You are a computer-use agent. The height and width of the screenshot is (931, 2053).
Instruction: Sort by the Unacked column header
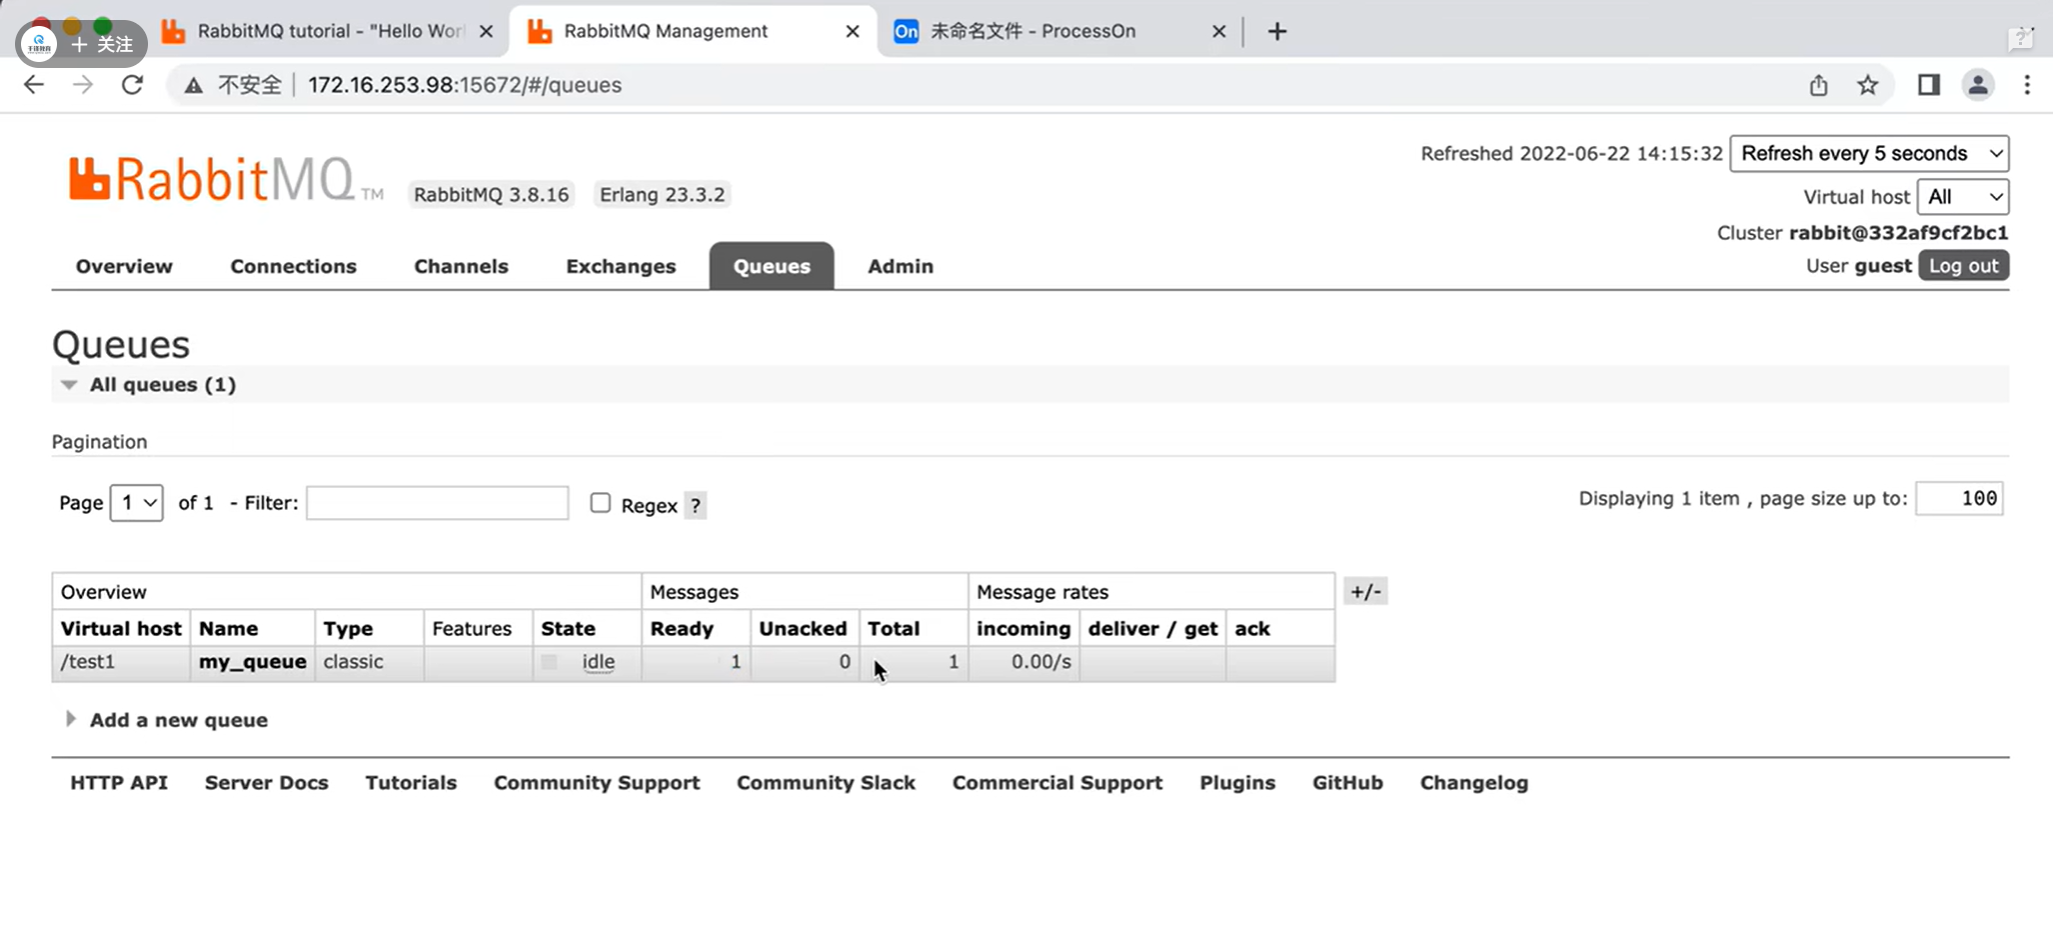point(803,628)
